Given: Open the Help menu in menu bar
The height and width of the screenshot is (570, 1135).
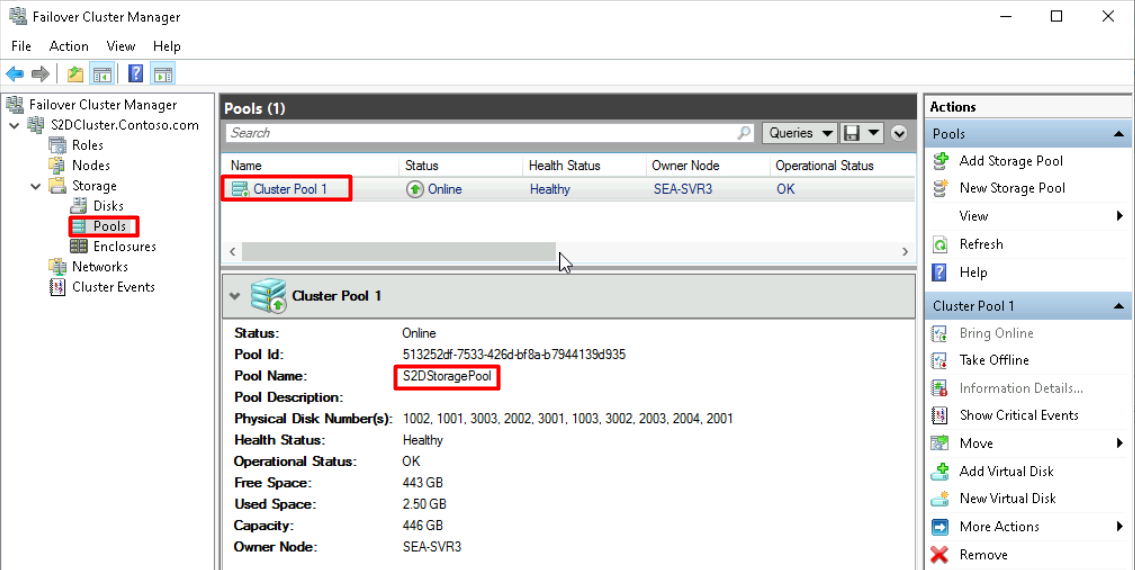Looking at the screenshot, I should [x=166, y=46].
